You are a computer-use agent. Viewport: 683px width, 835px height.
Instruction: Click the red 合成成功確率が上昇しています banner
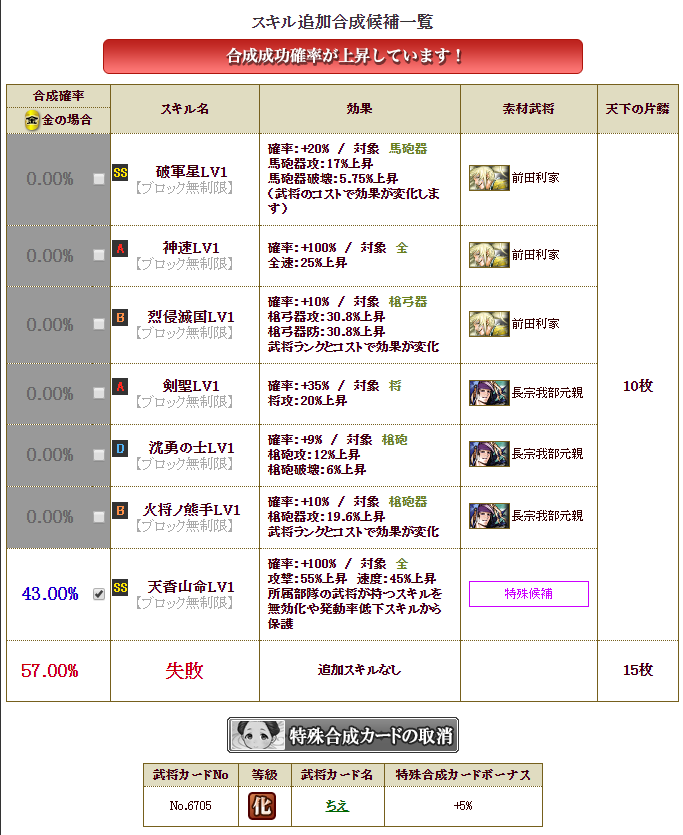tap(343, 56)
